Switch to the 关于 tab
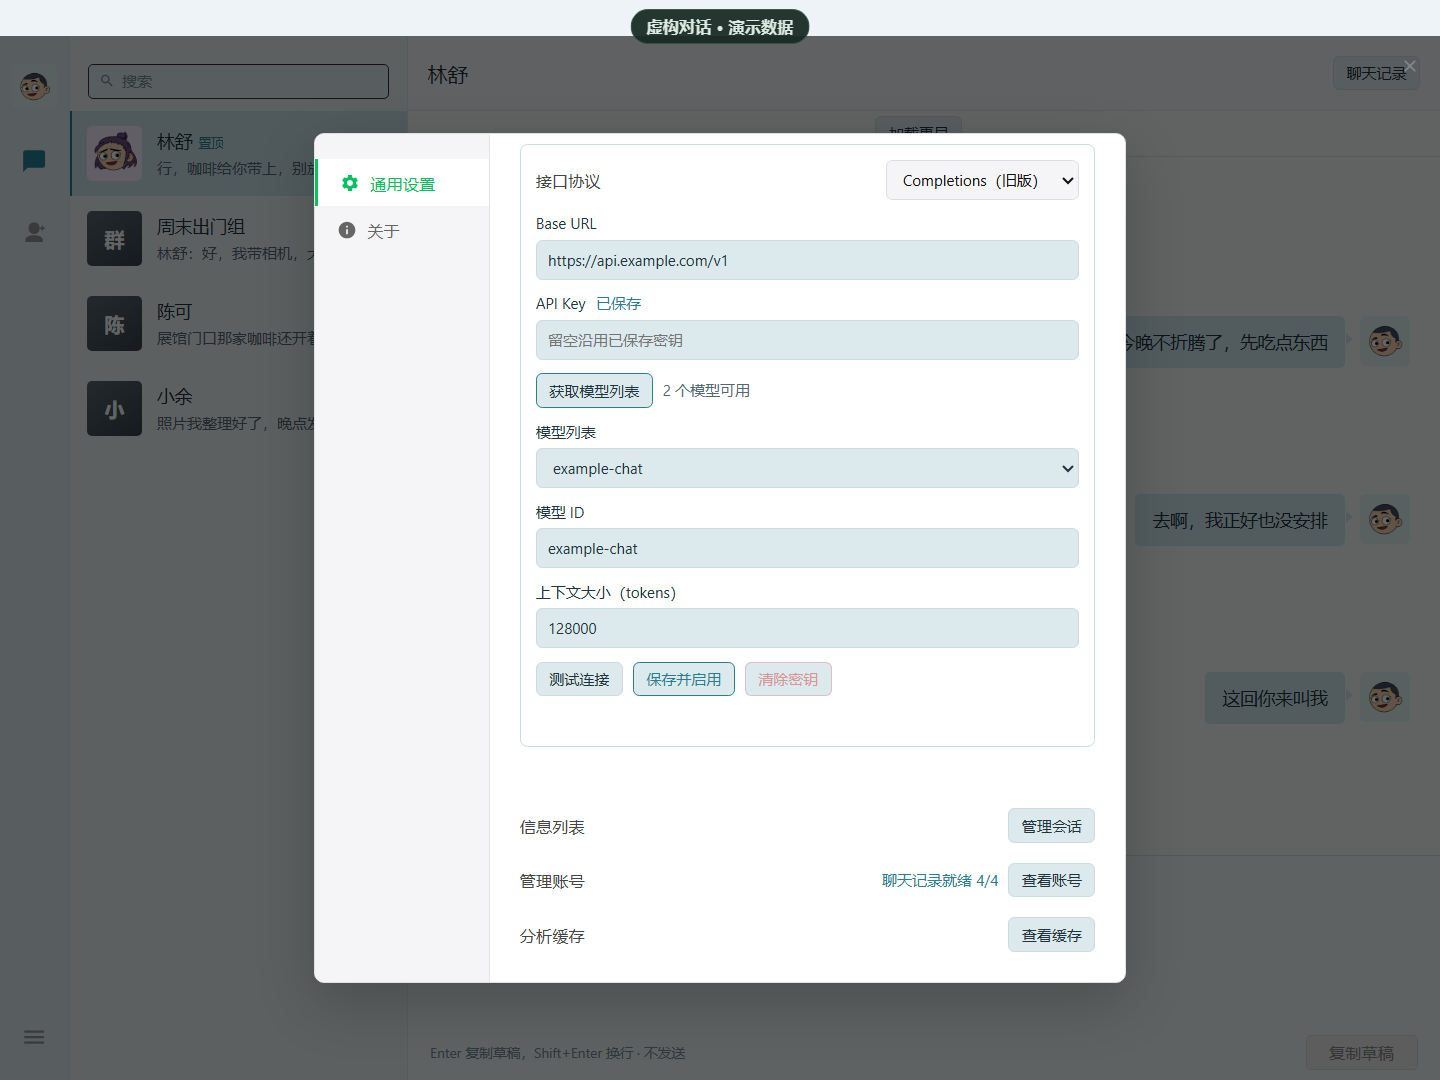The height and width of the screenshot is (1080, 1440). [403, 231]
